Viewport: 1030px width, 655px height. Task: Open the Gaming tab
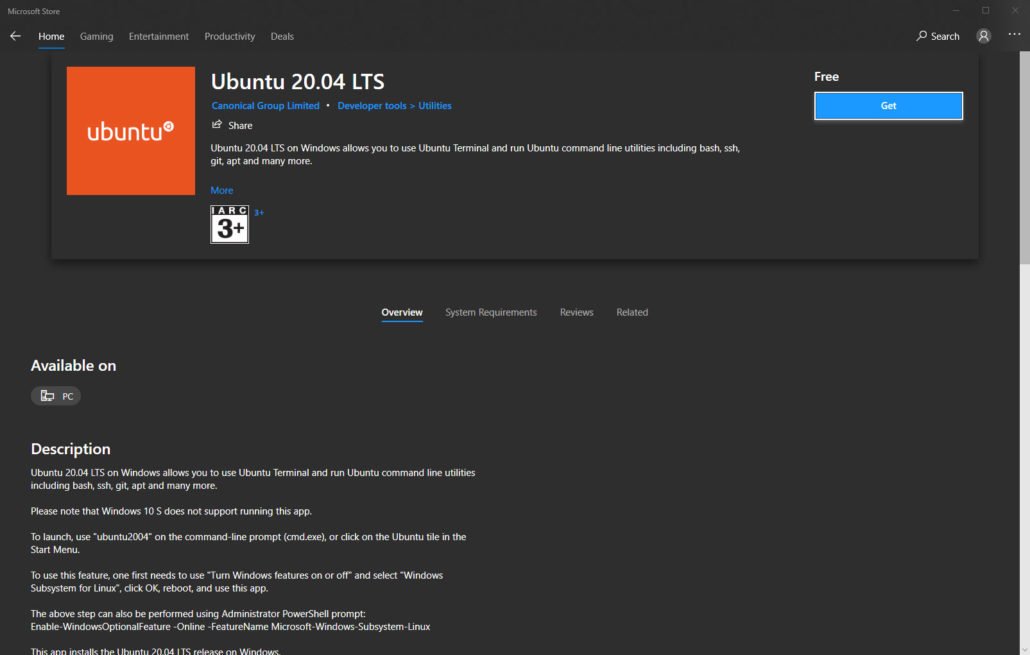(x=97, y=37)
